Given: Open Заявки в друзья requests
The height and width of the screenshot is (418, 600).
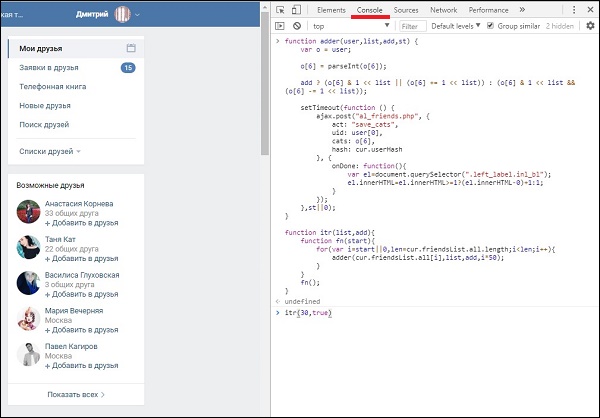Looking at the screenshot, I should (x=48, y=67).
